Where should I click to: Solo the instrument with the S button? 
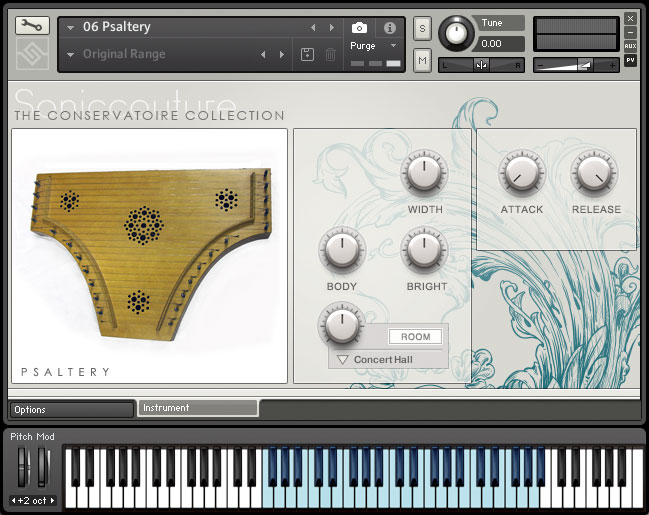click(x=422, y=29)
